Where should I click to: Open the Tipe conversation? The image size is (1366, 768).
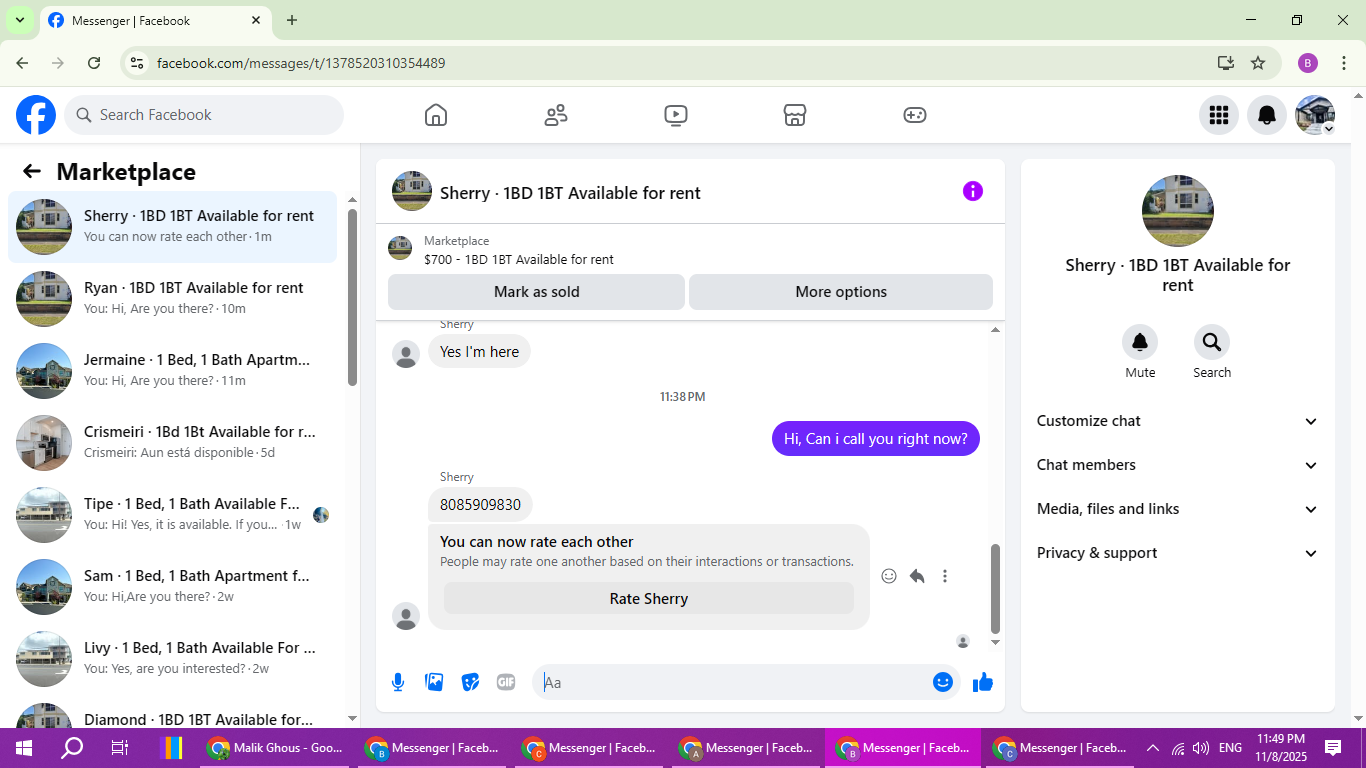coord(173,515)
